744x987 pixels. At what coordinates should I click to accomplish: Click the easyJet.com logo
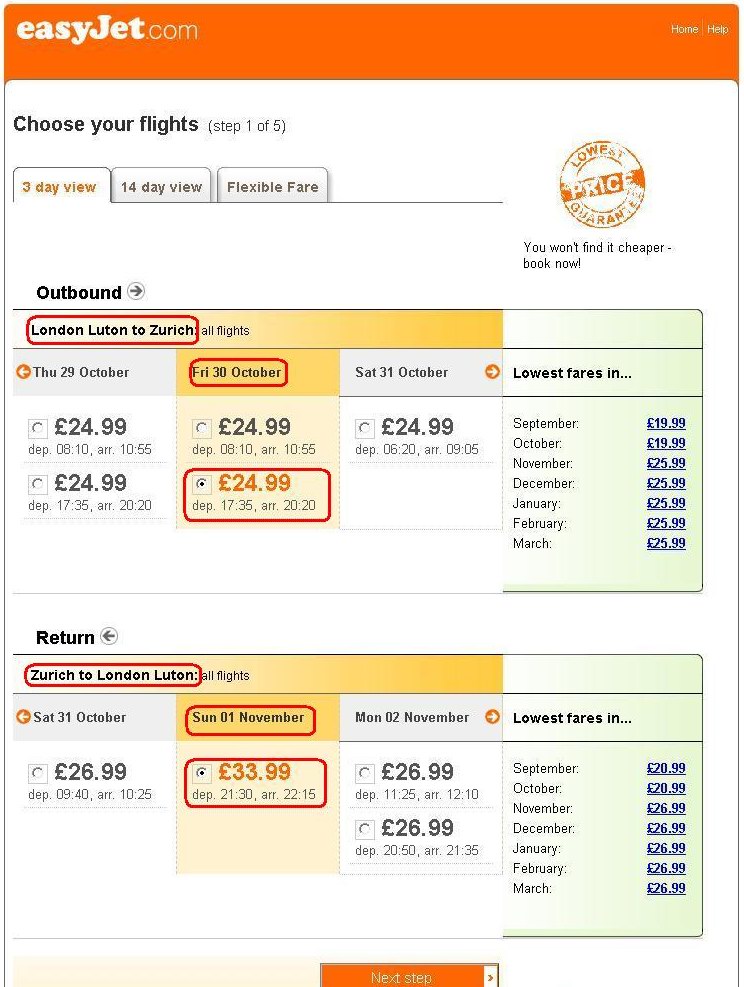click(x=107, y=30)
